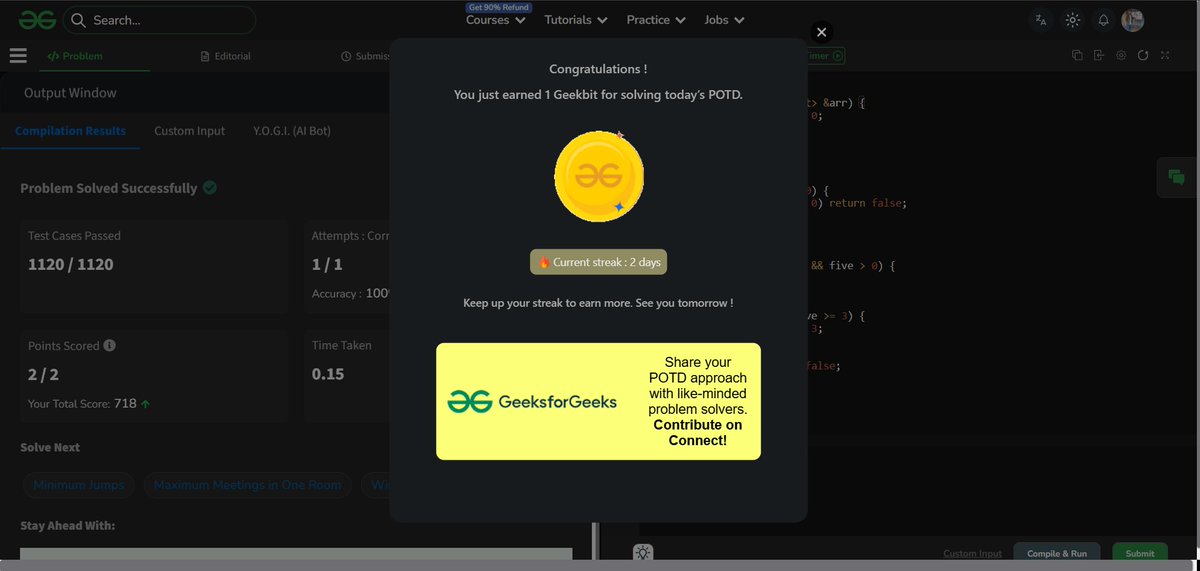
Task: Click the Submit button
Action: (x=1140, y=553)
